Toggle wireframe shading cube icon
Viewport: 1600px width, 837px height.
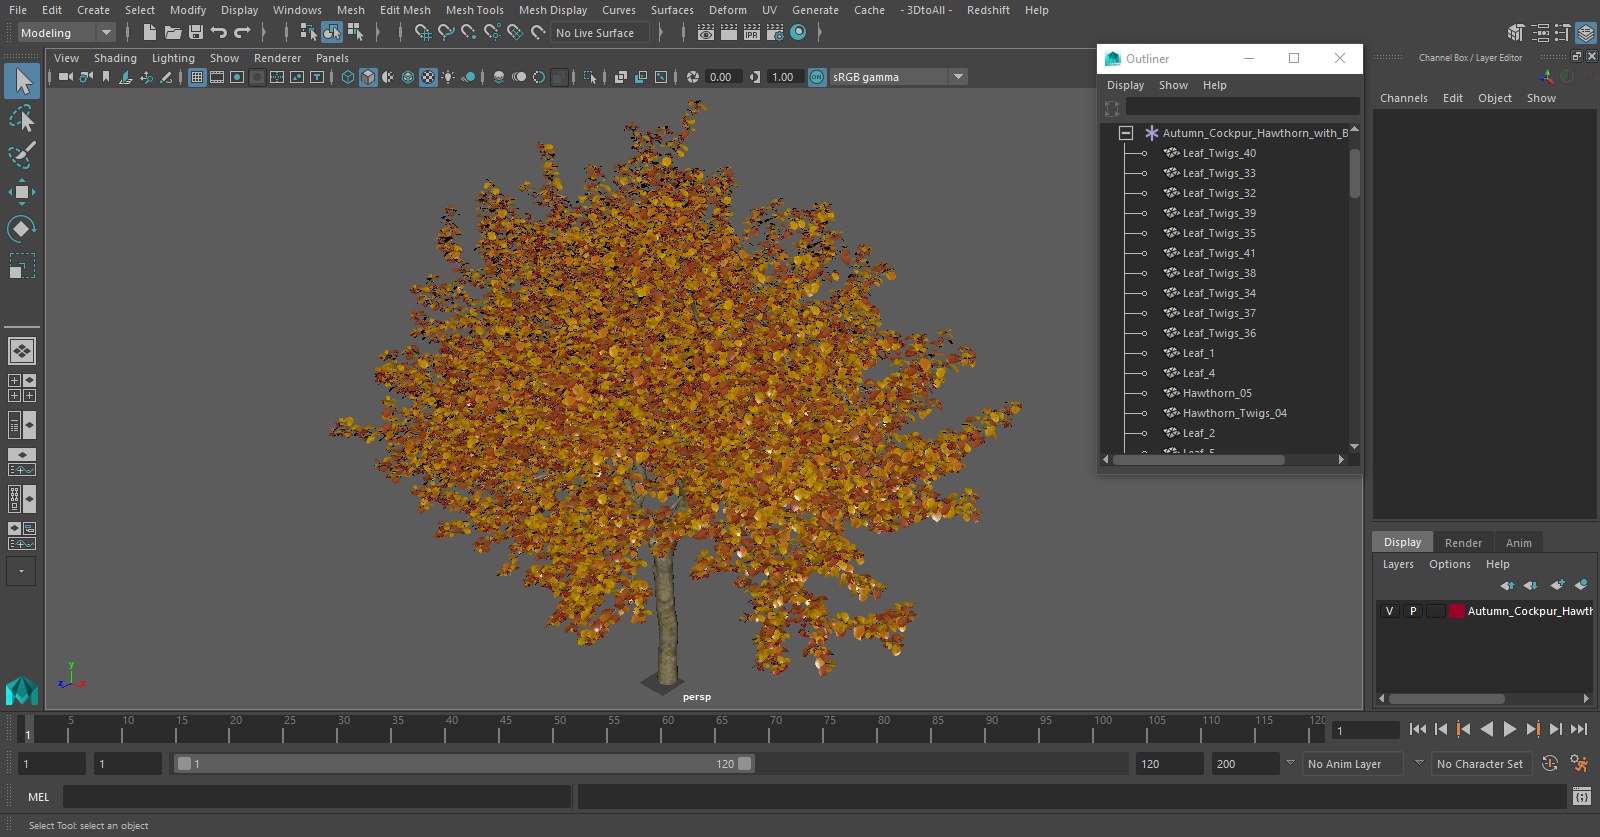pyautogui.click(x=348, y=77)
